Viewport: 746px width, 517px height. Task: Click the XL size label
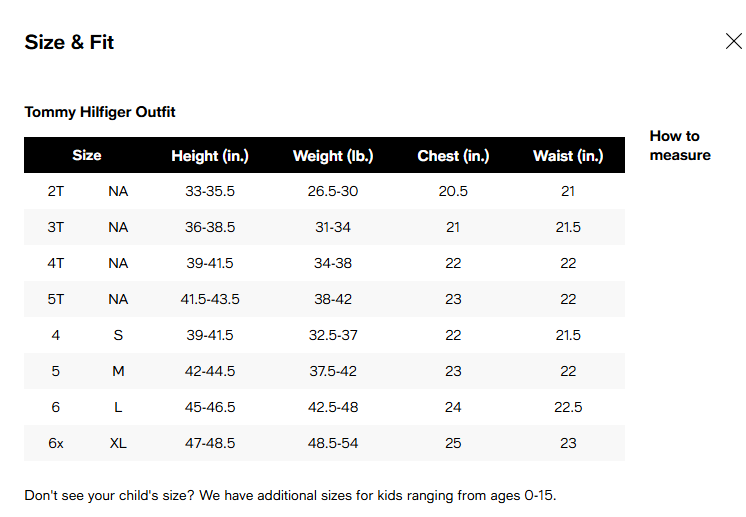pyautogui.click(x=118, y=443)
